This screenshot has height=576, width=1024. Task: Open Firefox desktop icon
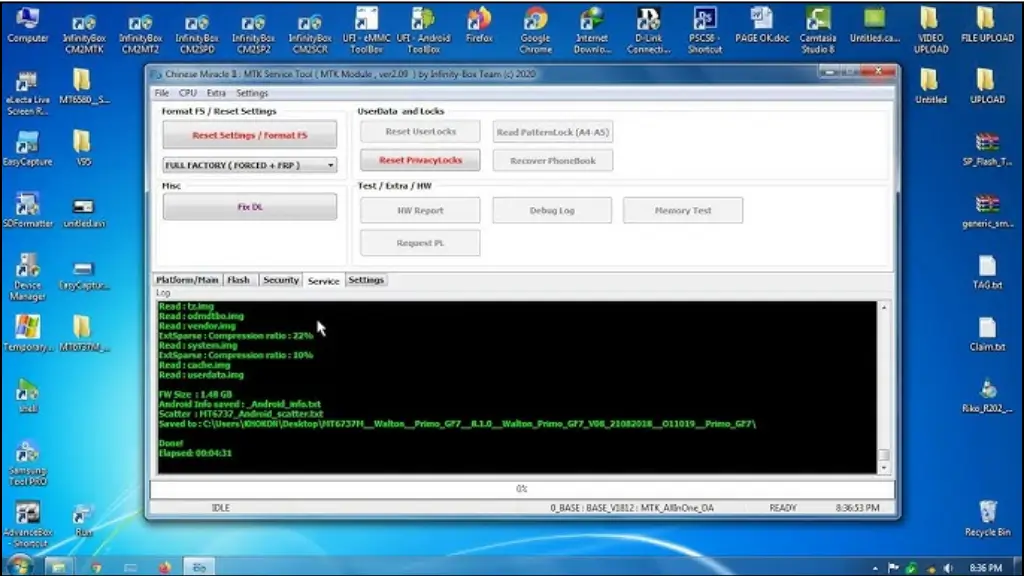(x=479, y=26)
